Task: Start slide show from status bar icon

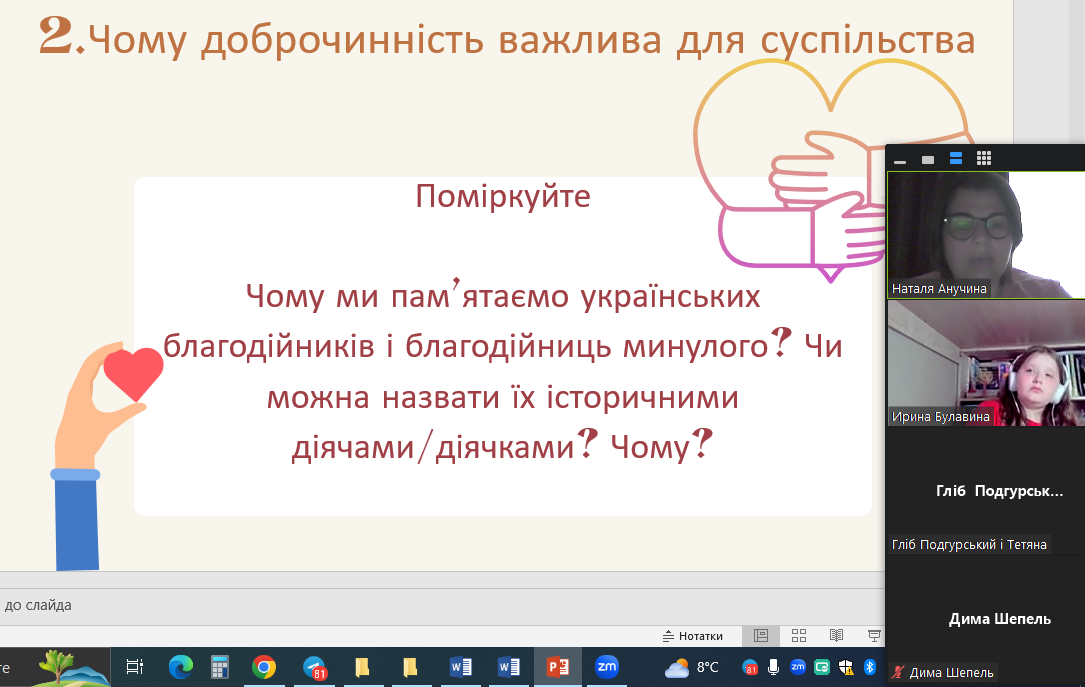Action: coord(874,636)
